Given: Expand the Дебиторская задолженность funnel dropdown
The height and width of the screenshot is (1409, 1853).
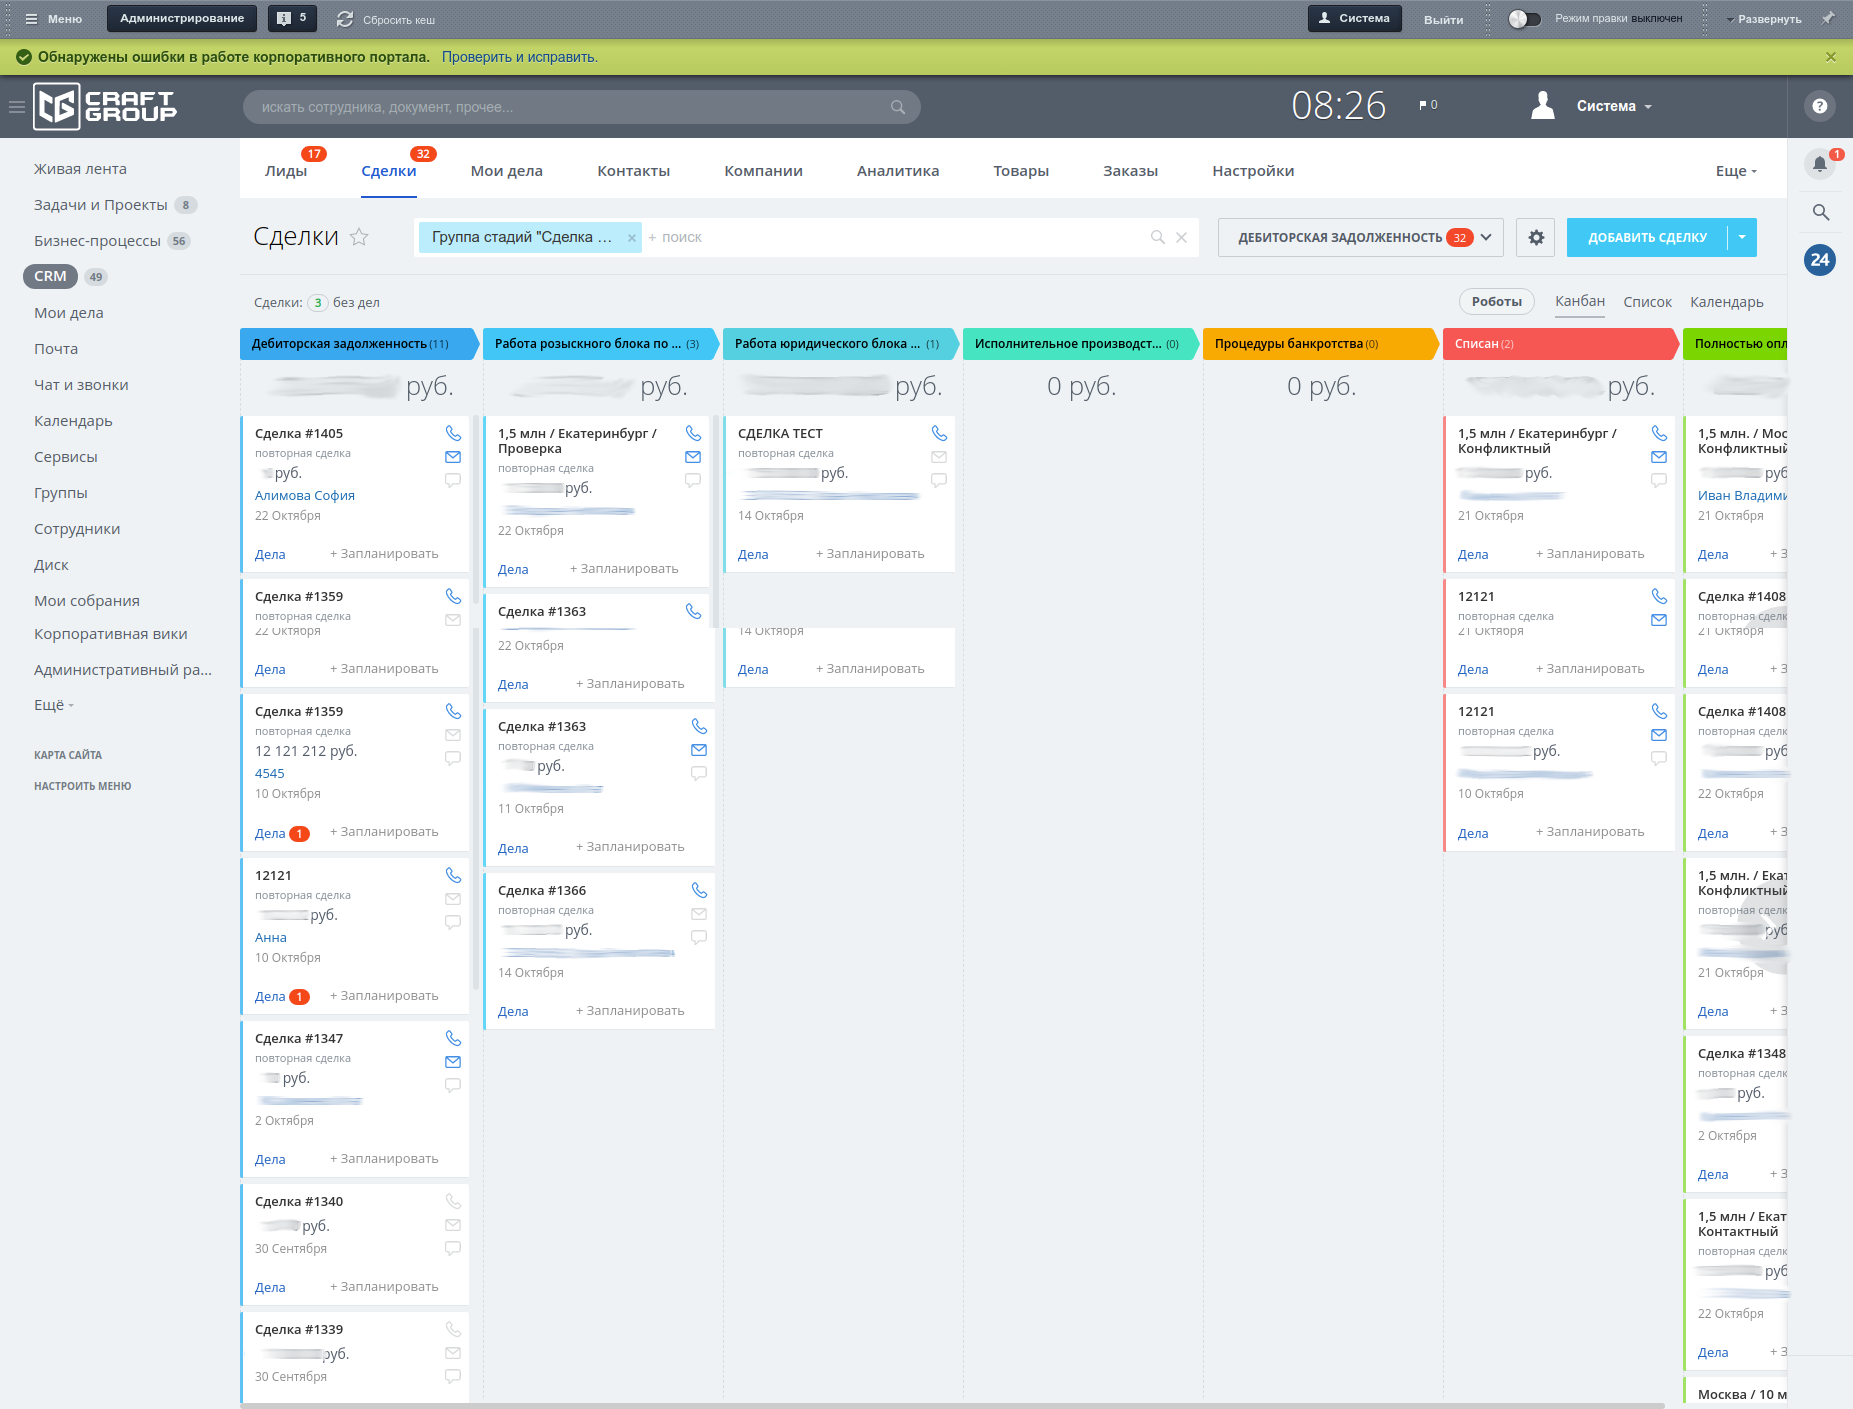Looking at the screenshot, I should tap(1486, 237).
